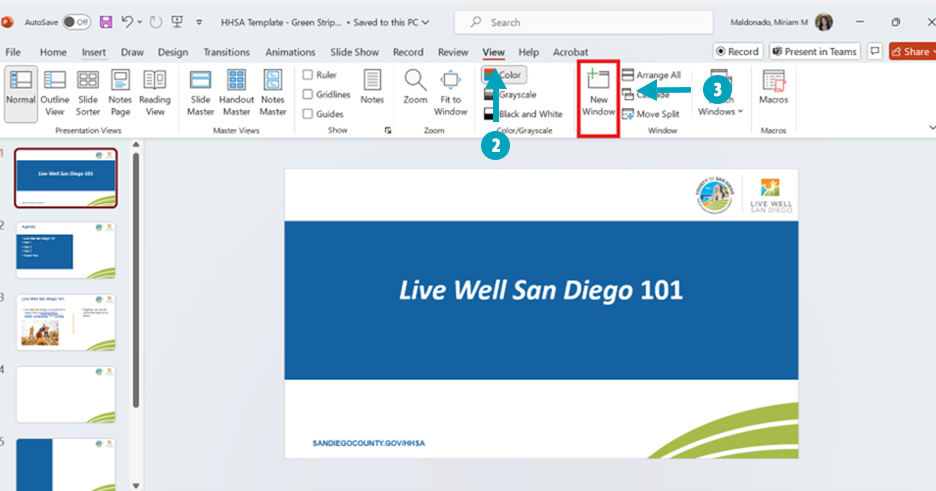Image resolution: width=936 pixels, height=491 pixels.
Task: Open the Zoom dialog
Action: [415, 88]
